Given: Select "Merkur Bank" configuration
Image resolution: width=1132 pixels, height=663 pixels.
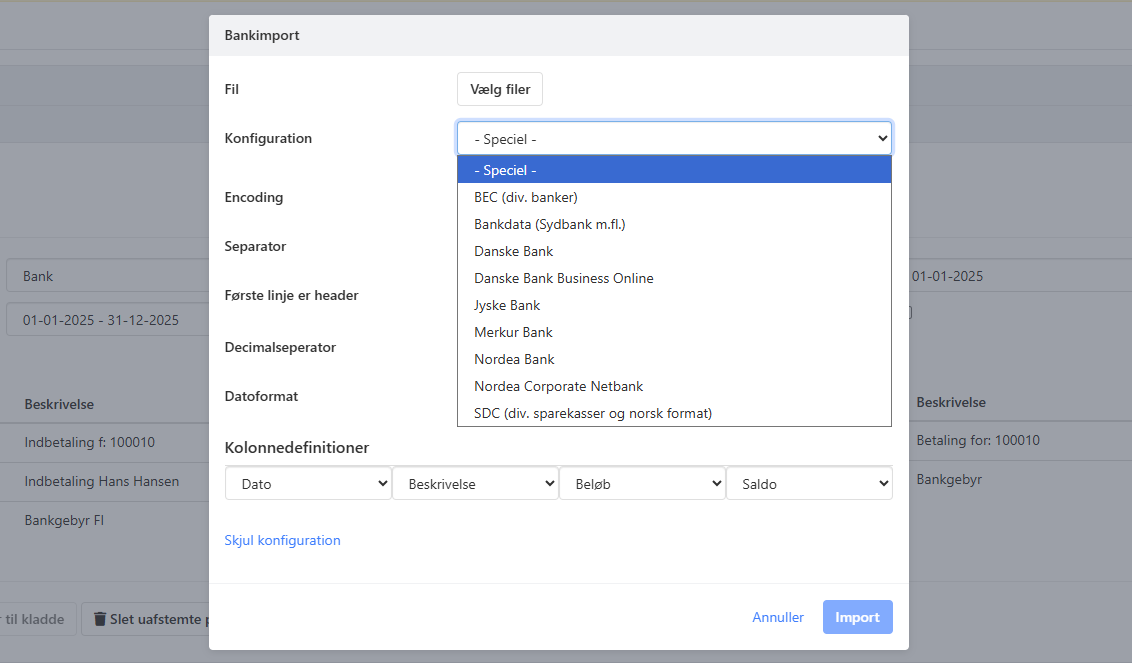Looking at the screenshot, I should click(513, 332).
